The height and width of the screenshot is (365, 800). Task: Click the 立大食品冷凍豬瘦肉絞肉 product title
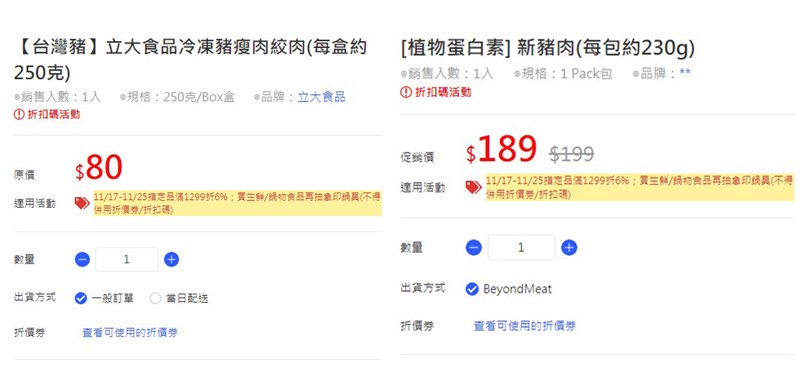click(x=190, y=60)
